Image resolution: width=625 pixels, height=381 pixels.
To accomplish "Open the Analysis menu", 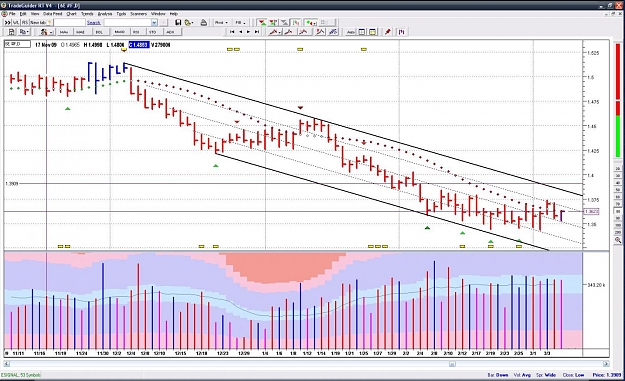I will (x=105, y=14).
